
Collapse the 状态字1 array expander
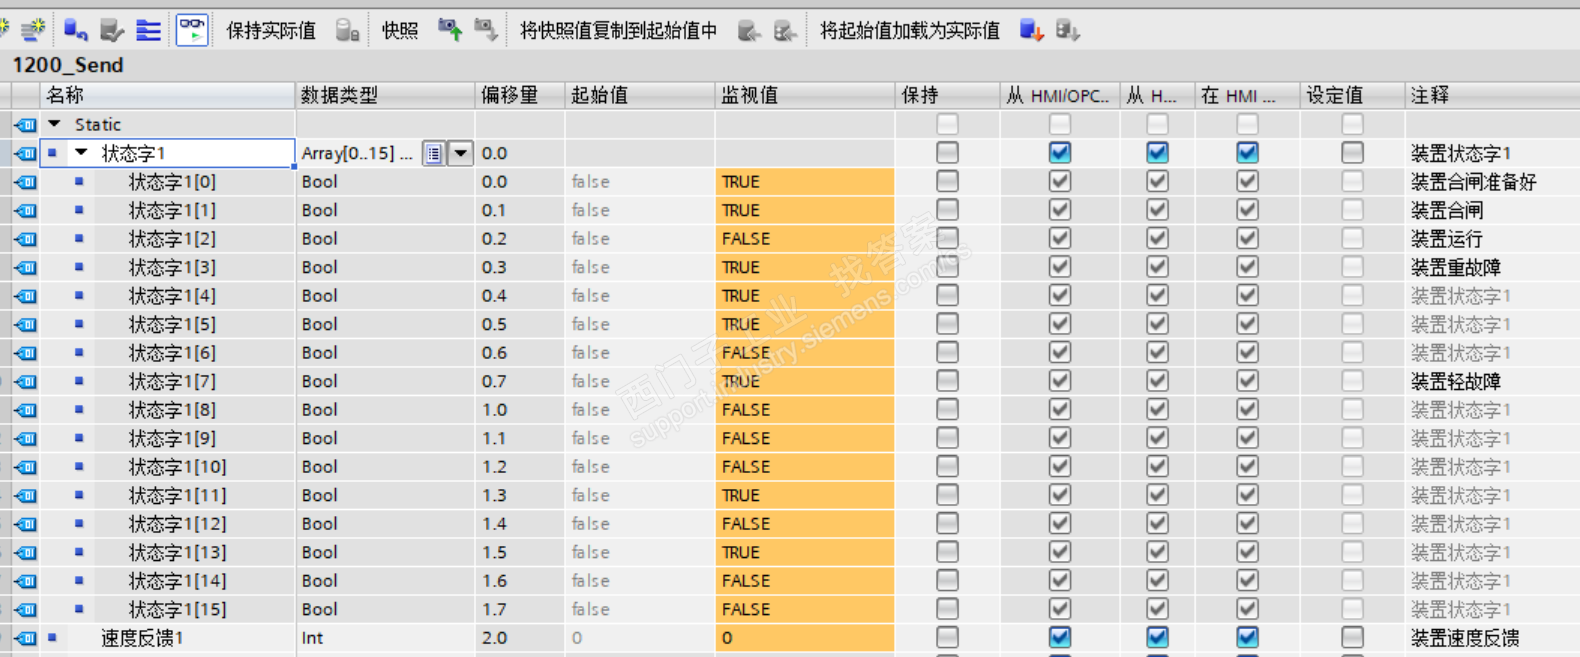click(82, 153)
